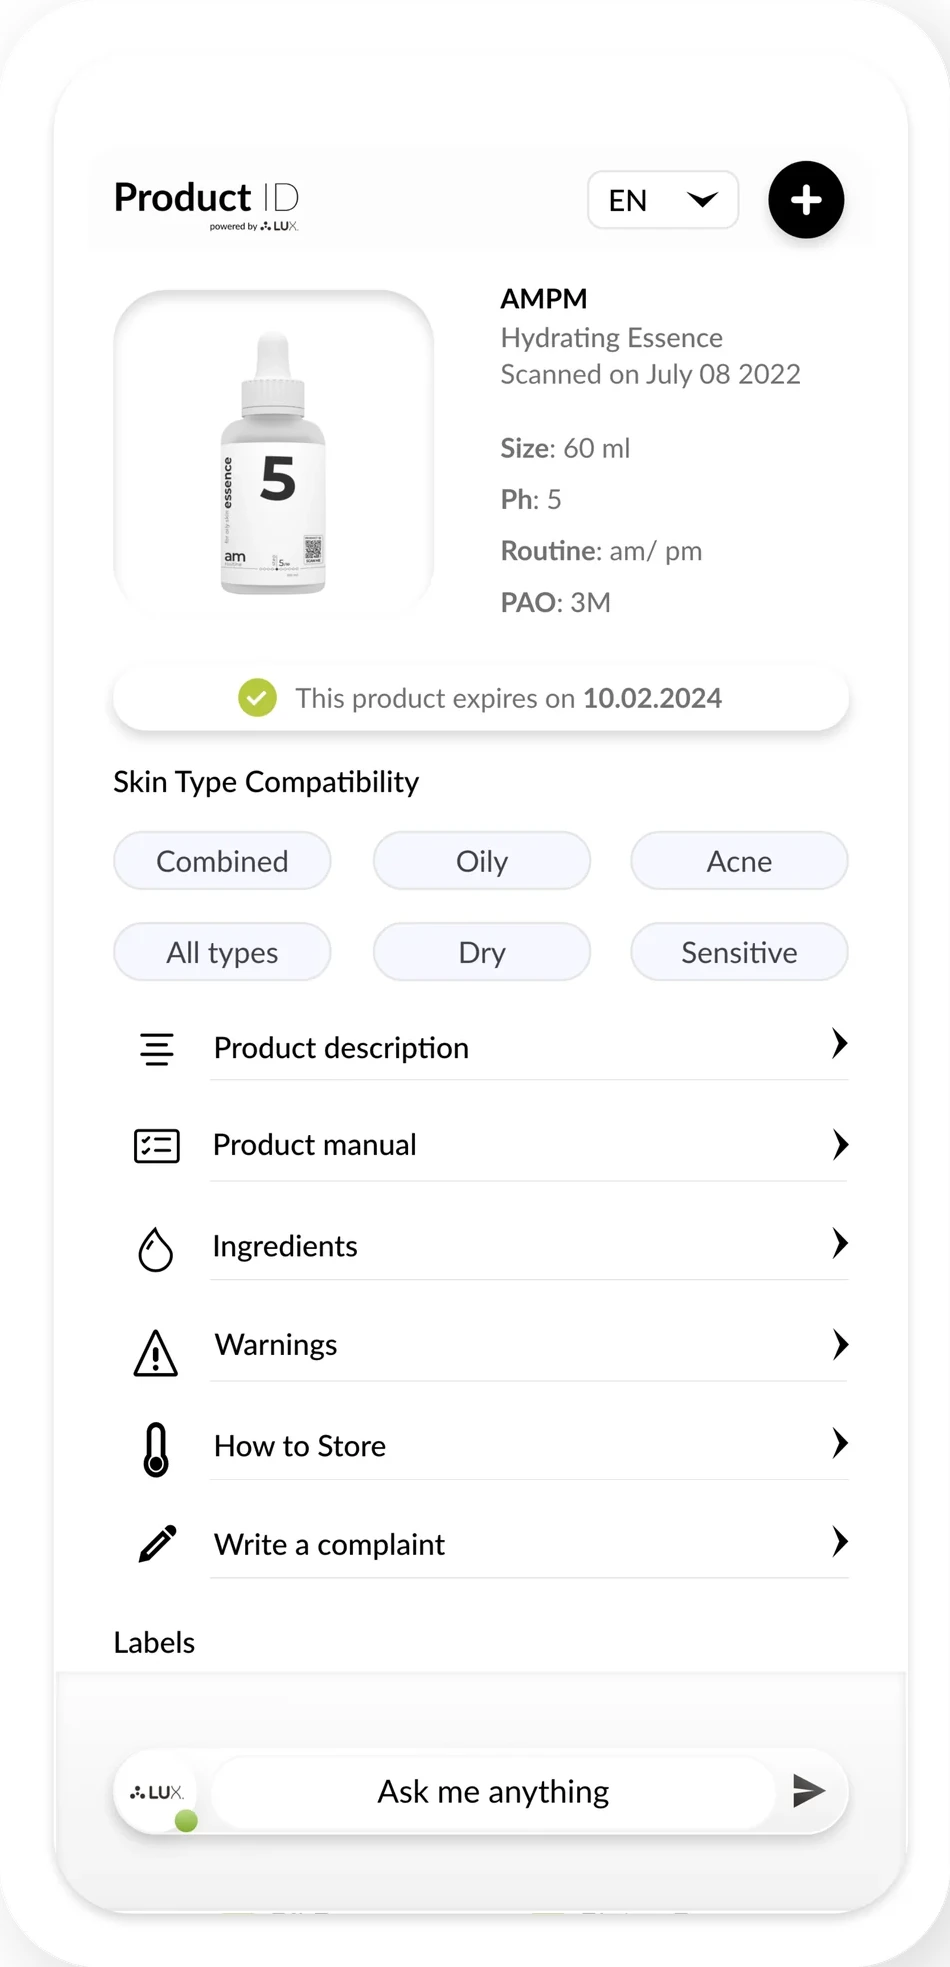Expand Product description with its chevron

pyautogui.click(x=840, y=1044)
